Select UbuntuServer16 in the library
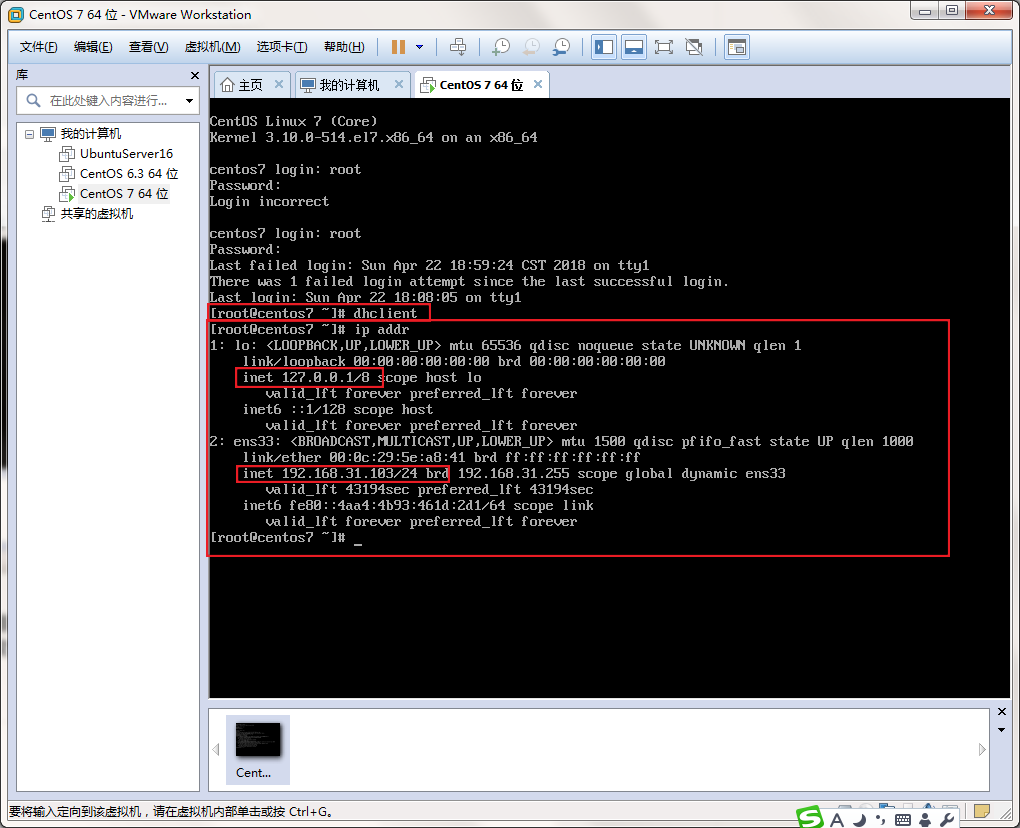Image resolution: width=1020 pixels, height=828 pixels. 126,154
